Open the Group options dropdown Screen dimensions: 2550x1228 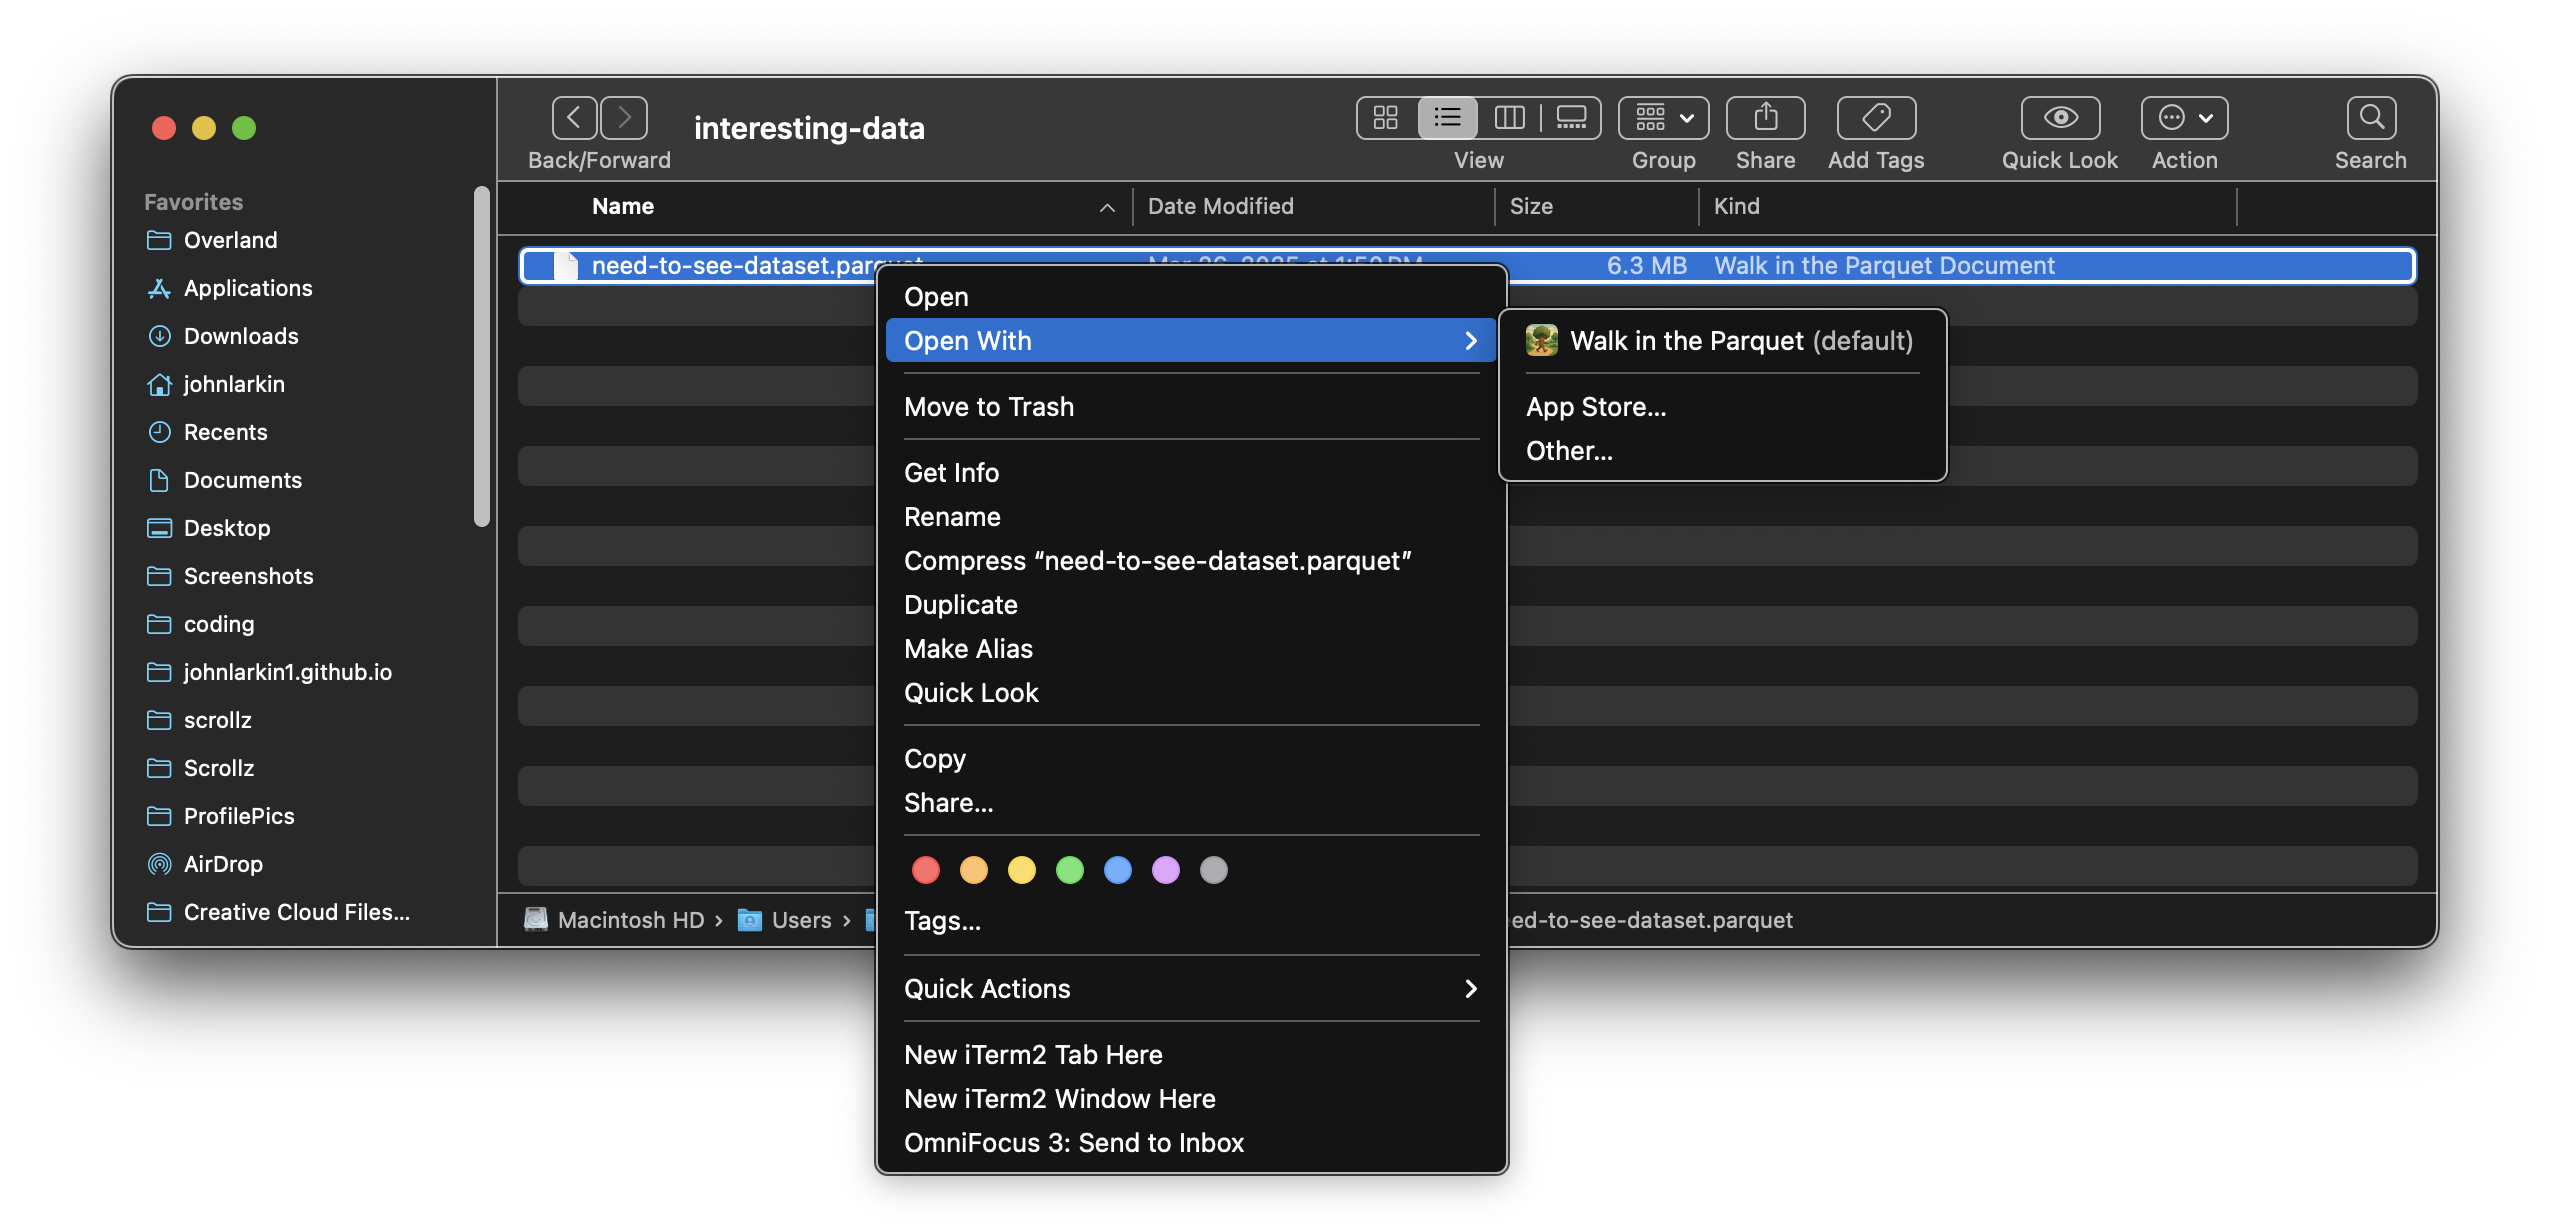pyautogui.click(x=1664, y=118)
